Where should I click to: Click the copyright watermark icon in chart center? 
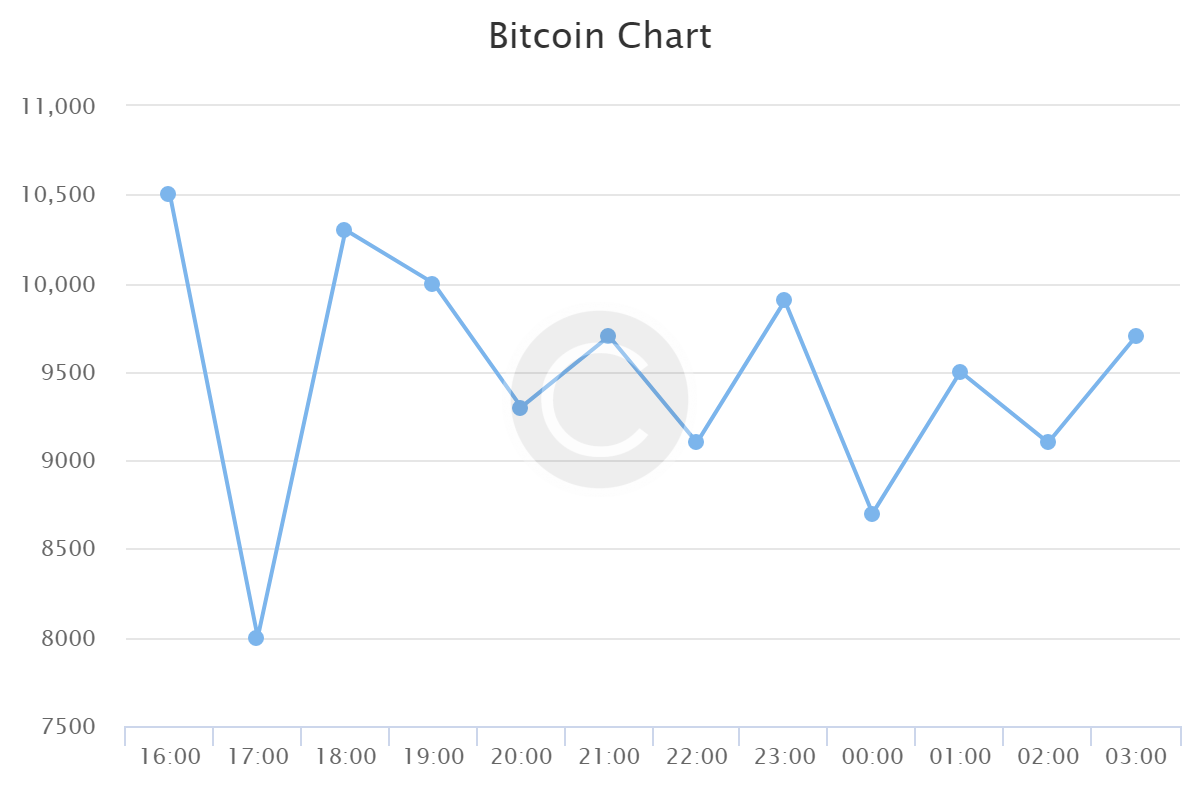tap(600, 399)
